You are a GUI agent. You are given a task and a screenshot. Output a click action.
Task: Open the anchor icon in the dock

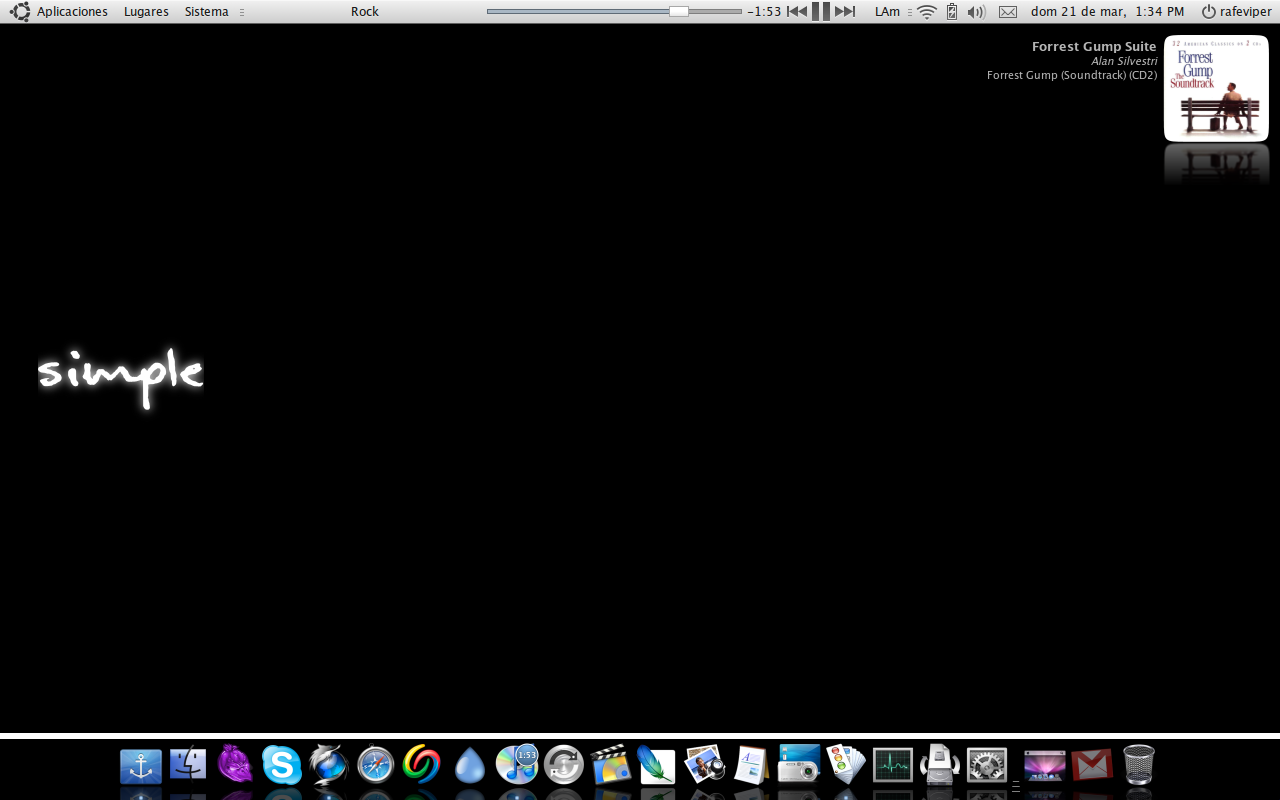141,766
